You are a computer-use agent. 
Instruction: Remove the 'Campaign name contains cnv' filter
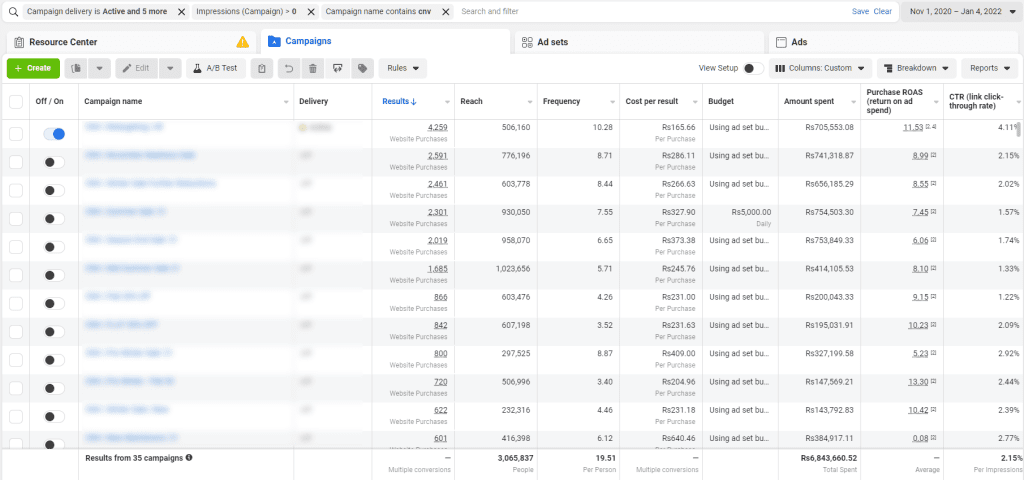(x=445, y=11)
